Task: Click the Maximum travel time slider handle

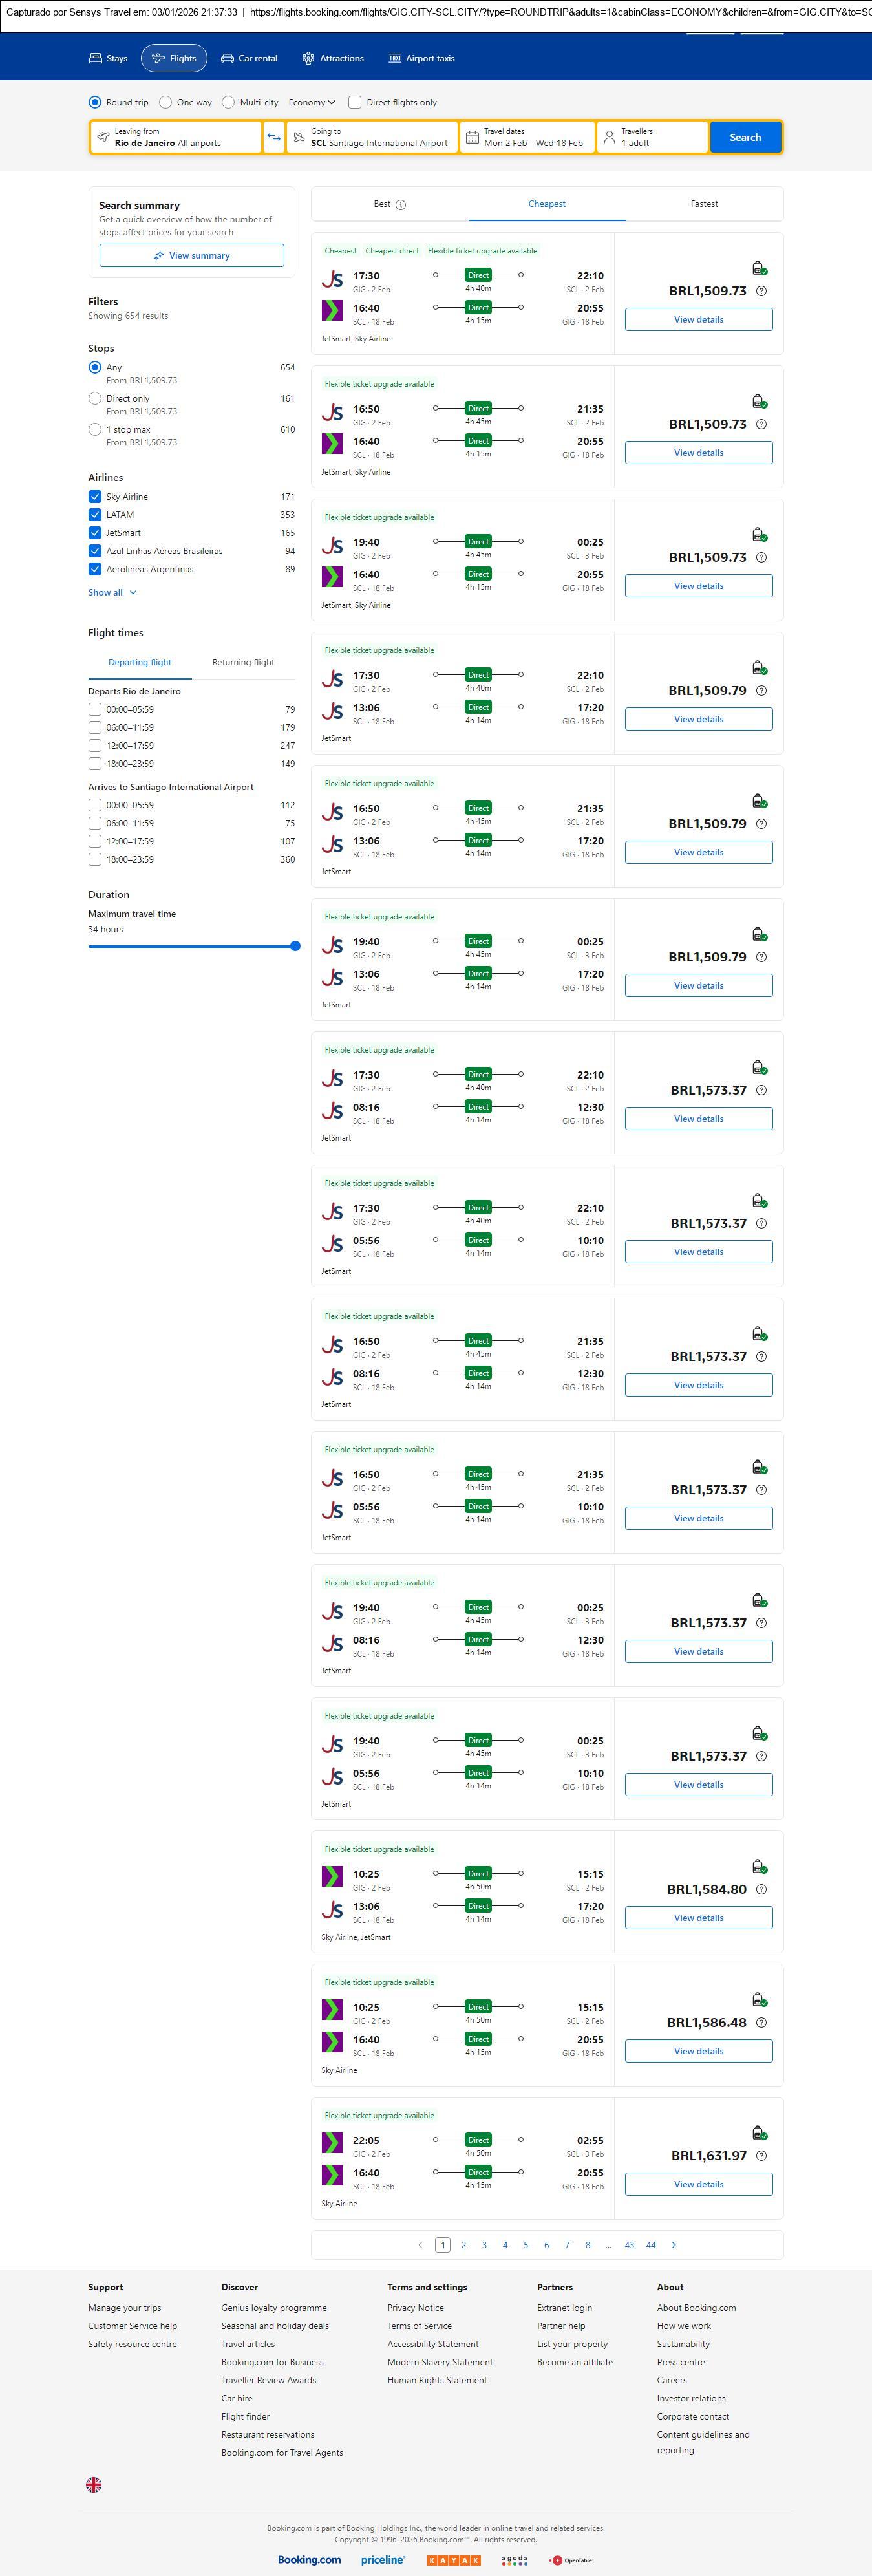Action: (x=295, y=946)
